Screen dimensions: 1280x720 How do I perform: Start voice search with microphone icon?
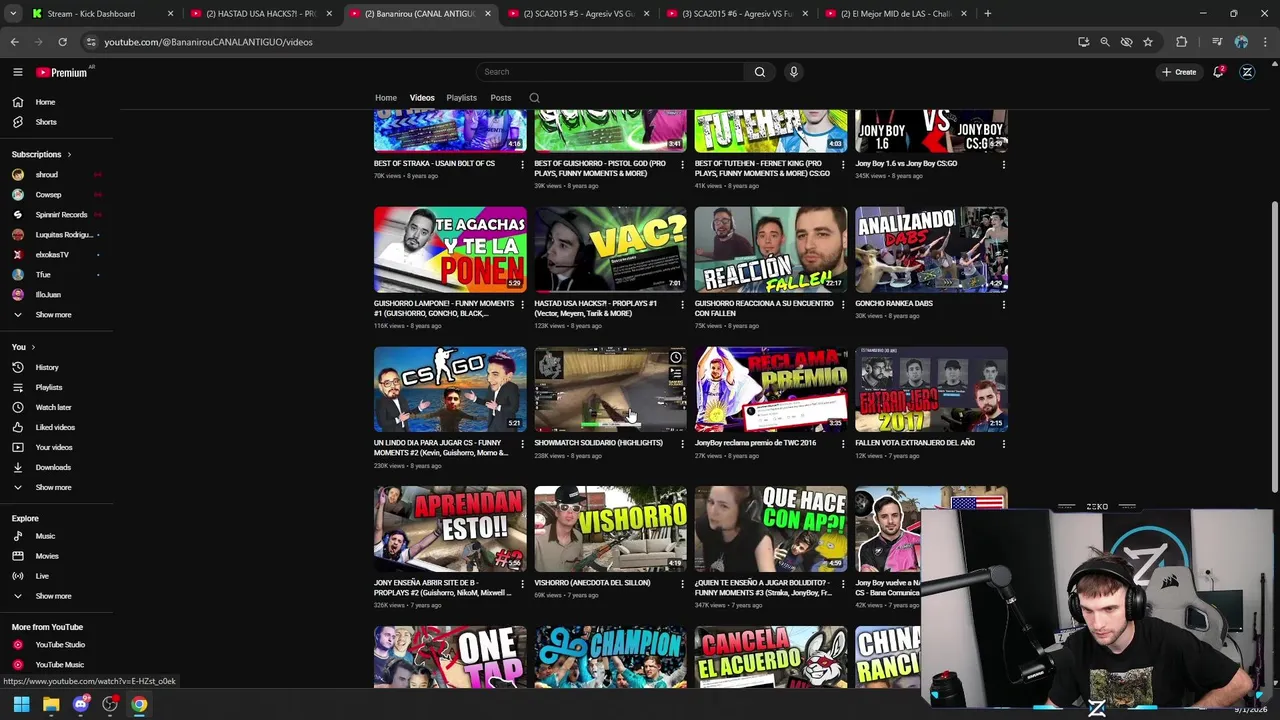(794, 72)
